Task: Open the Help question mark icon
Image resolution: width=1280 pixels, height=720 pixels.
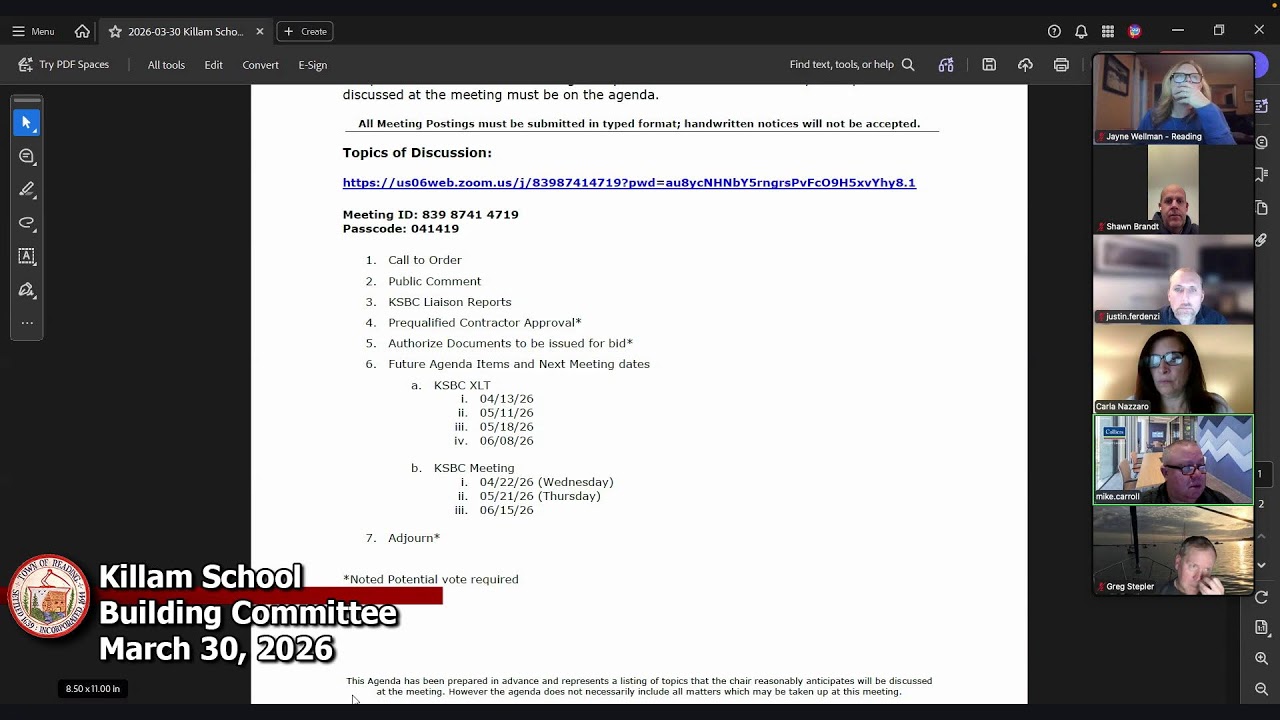Action: click(x=1054, y=31)
